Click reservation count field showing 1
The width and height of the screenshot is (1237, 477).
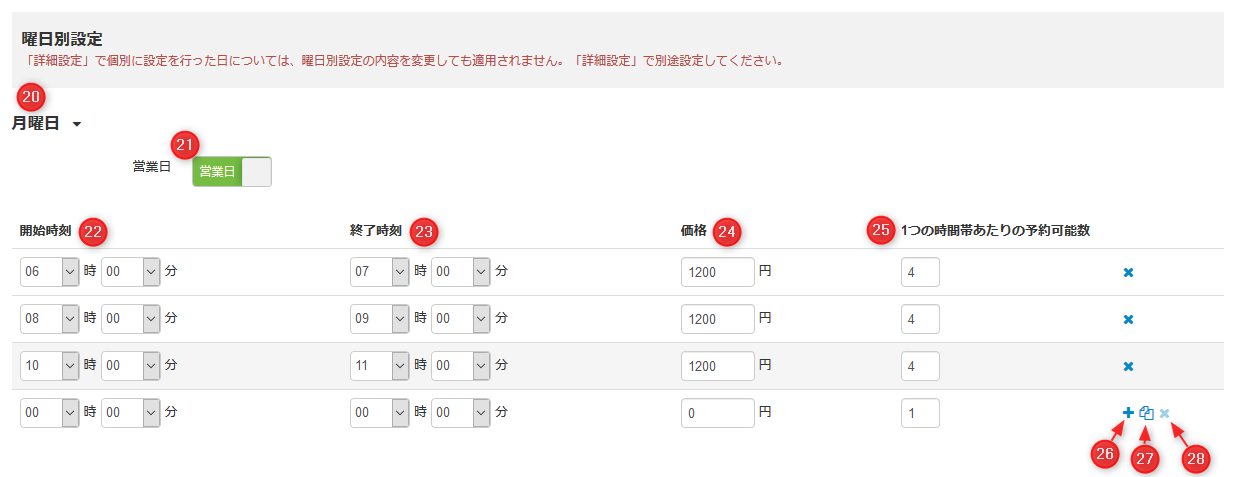(x=919, y=413)
